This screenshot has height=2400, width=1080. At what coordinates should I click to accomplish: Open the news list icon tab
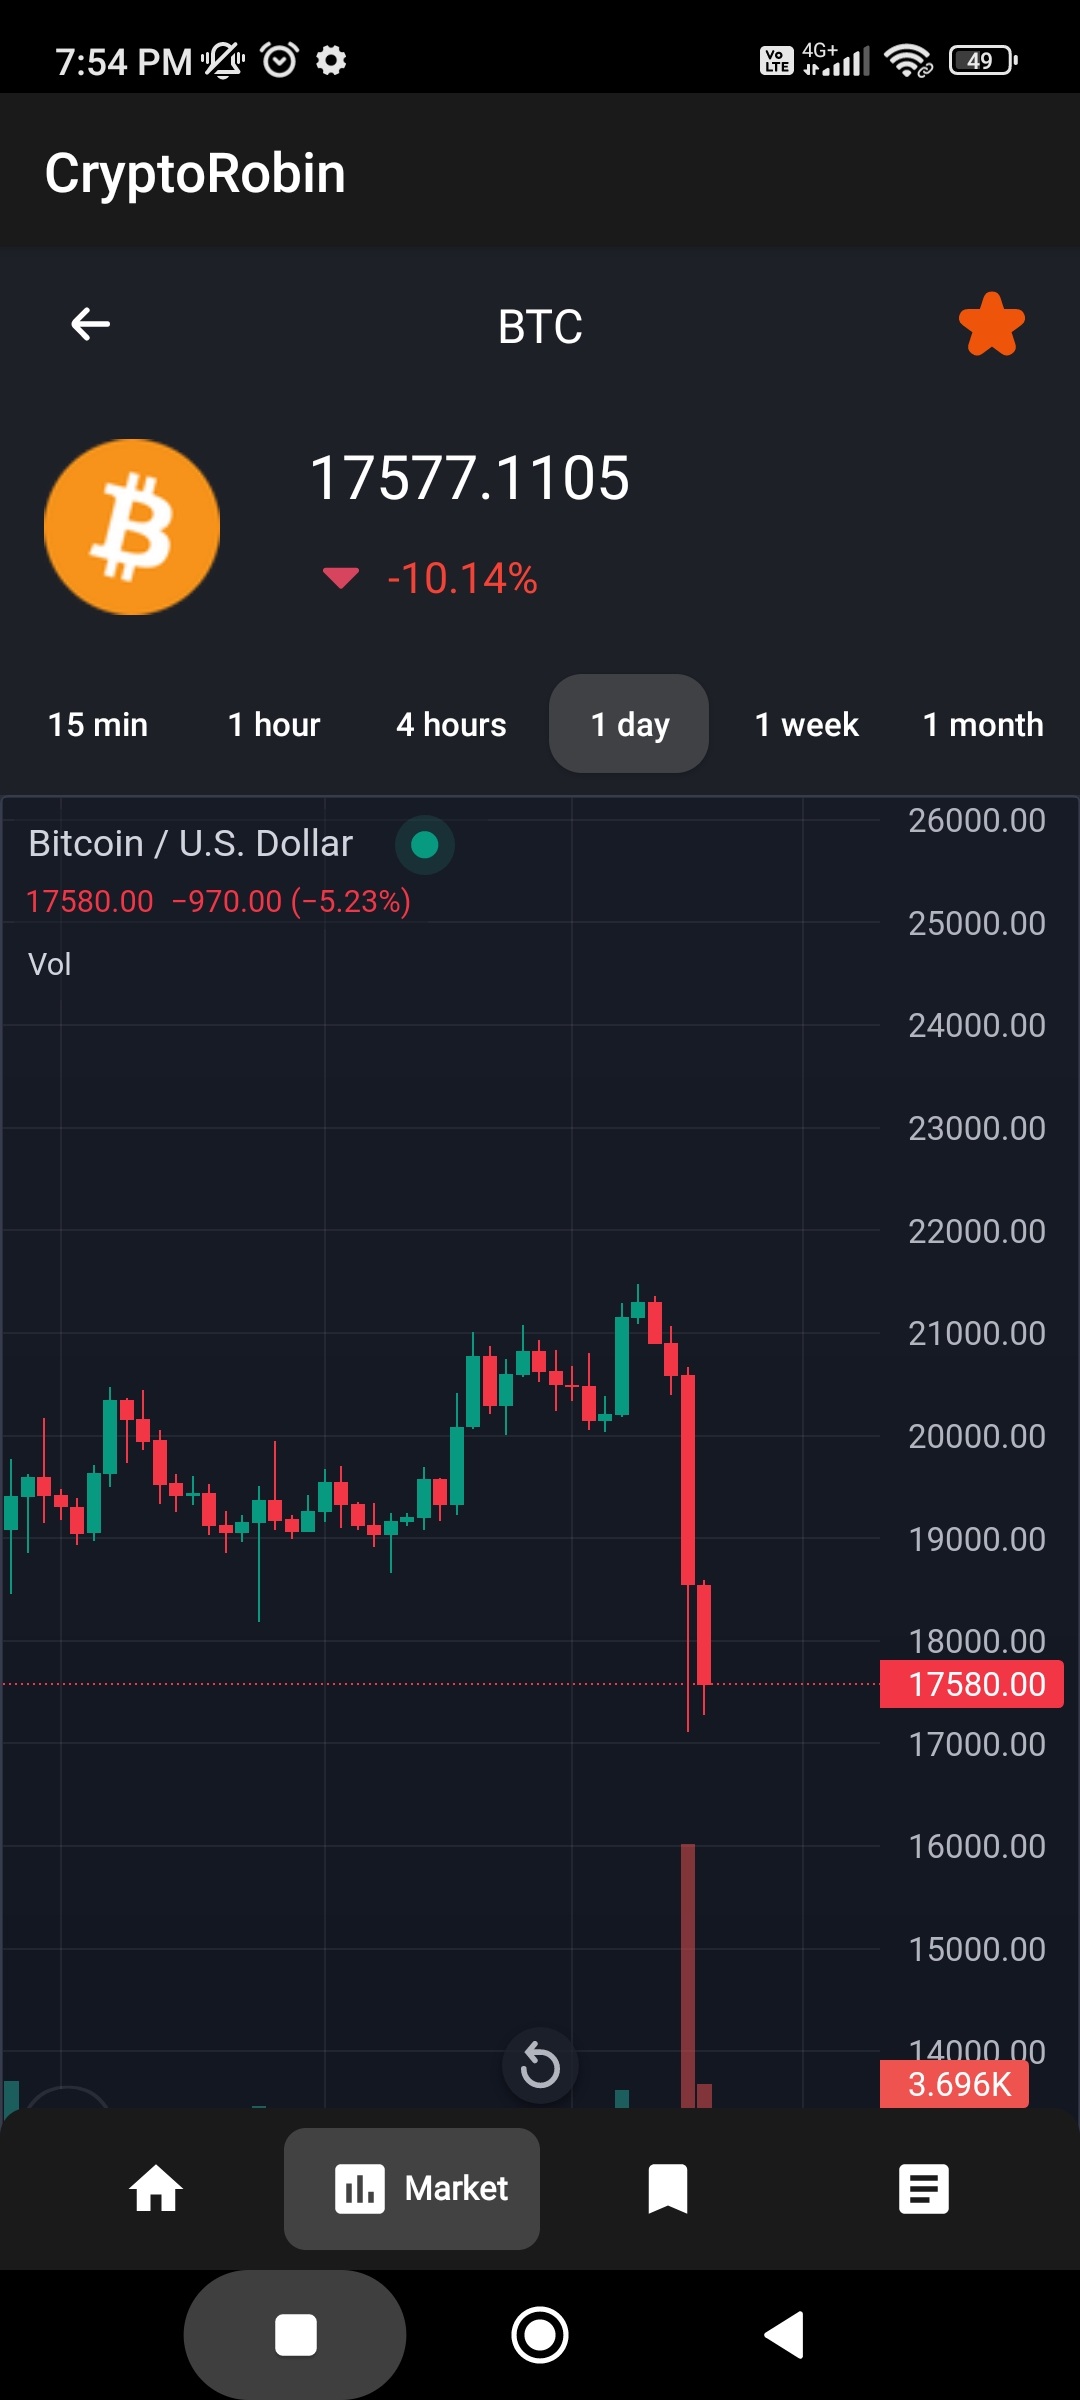(923, 2189)
